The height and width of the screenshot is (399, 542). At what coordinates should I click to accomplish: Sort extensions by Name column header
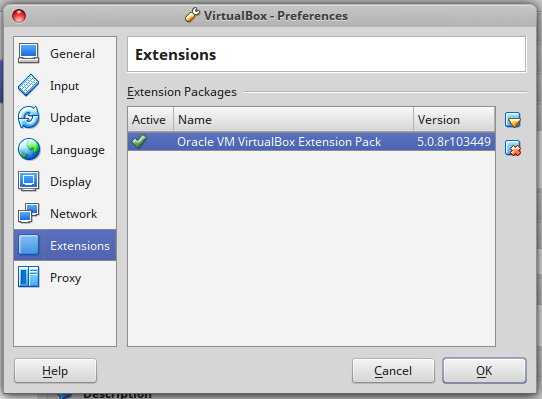293,120
